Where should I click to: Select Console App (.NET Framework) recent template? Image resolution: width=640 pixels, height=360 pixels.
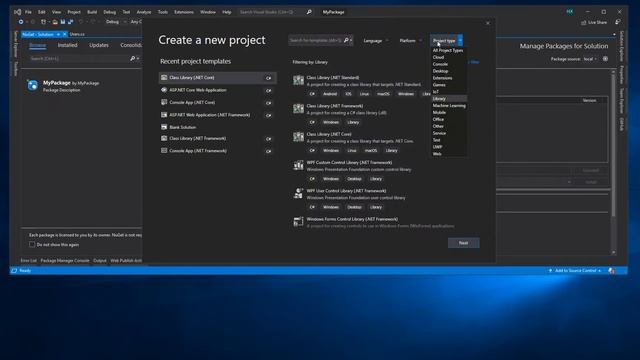[x=218, y=151]
